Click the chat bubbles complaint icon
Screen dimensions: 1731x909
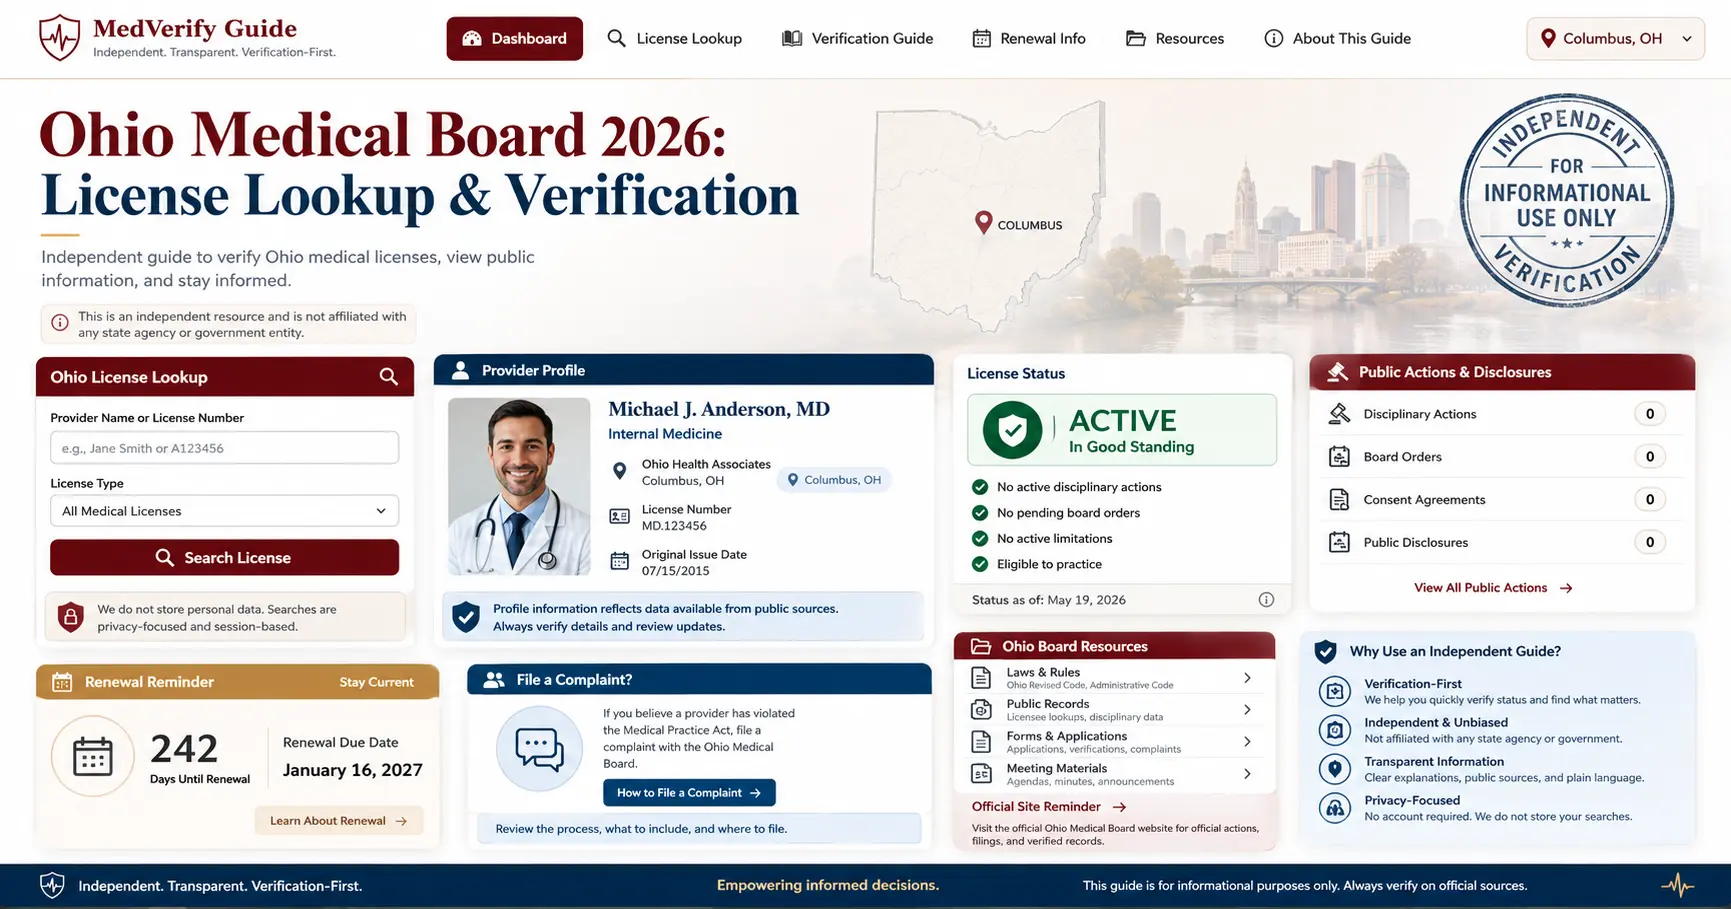click(539, 749)
